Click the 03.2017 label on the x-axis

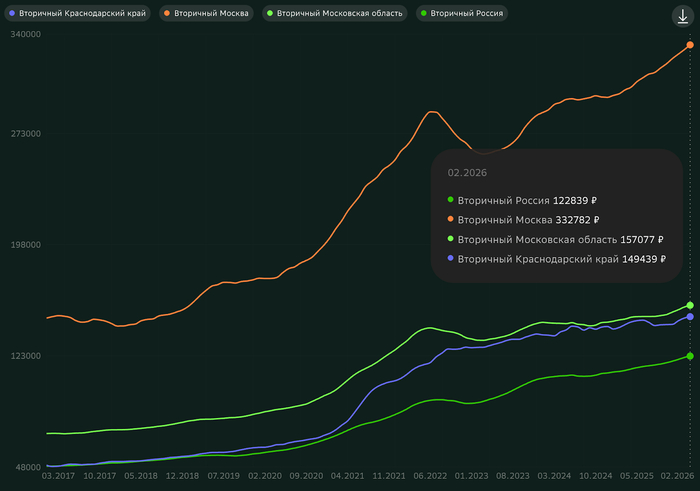(x=59, y=477)
